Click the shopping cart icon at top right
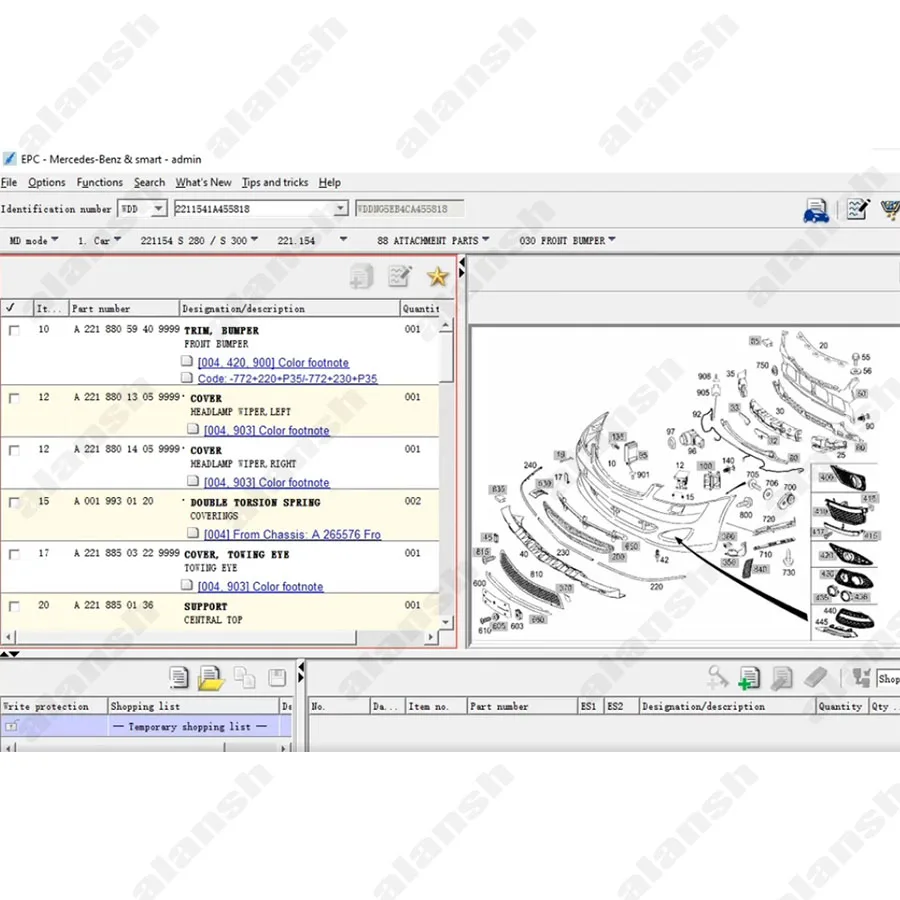The image size is (900, 900). click(x=891, y=210)
